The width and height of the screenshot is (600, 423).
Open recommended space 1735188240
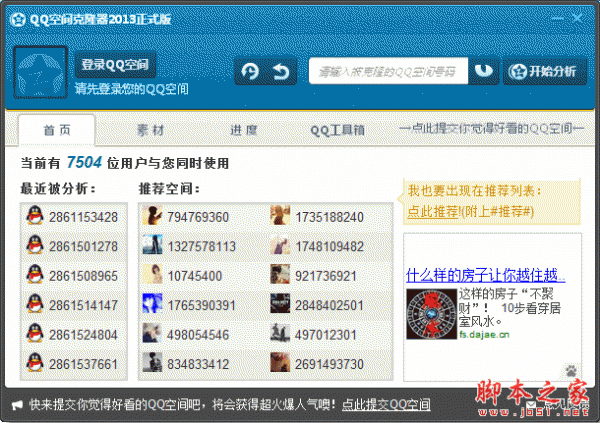click(x=329, y=217)
